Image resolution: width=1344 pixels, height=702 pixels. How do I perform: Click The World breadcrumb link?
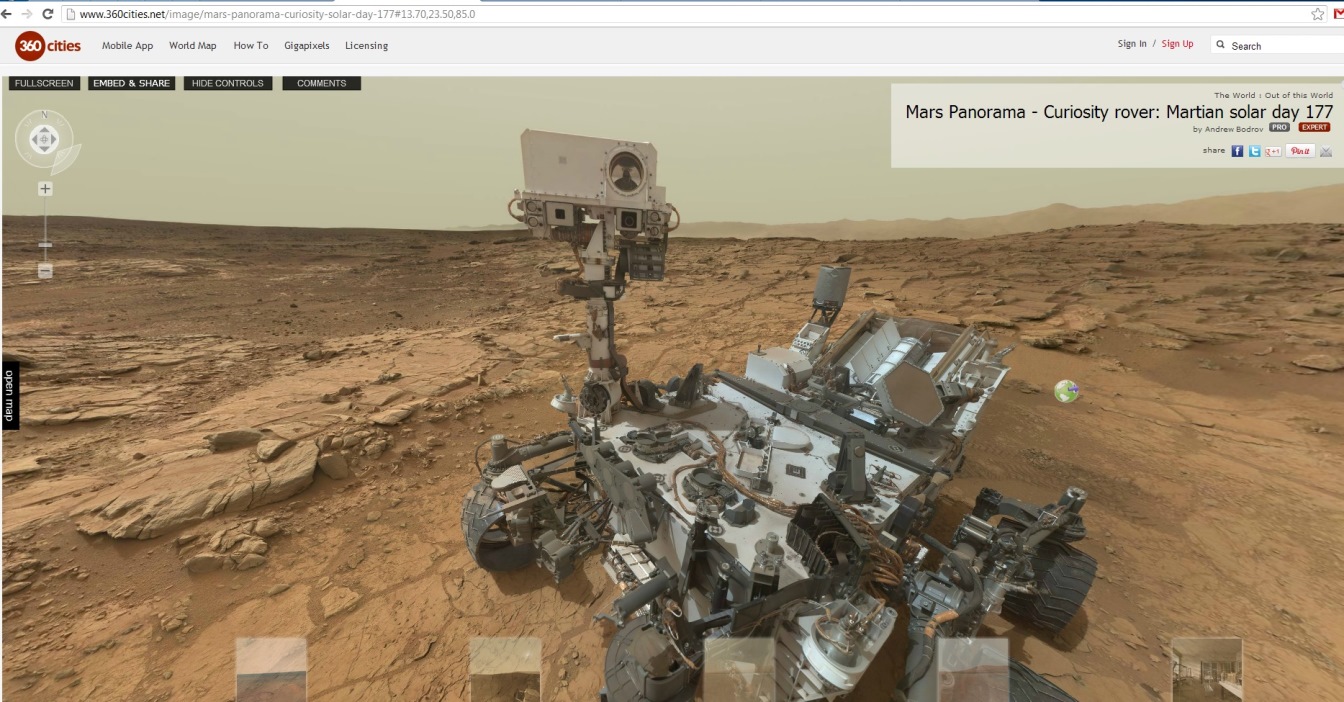click(x=1236, y=96)
